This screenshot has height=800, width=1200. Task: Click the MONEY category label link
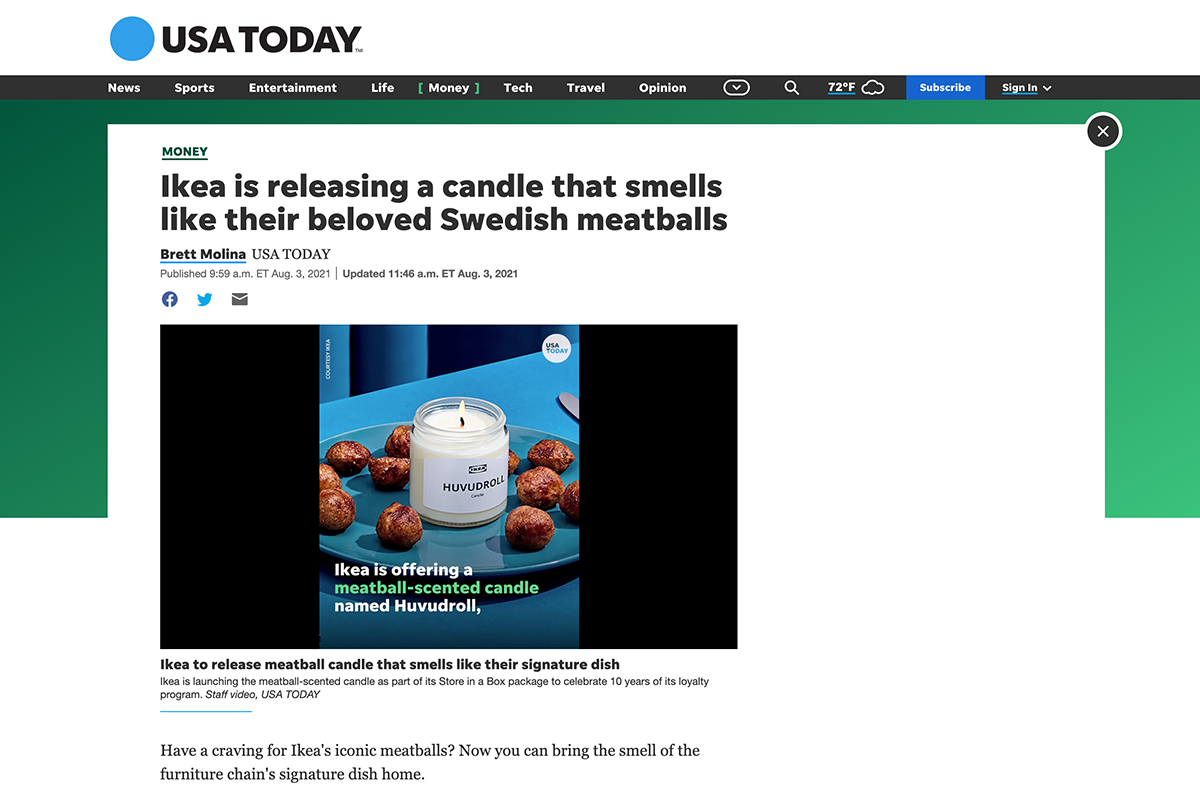[x=185, y=152]
